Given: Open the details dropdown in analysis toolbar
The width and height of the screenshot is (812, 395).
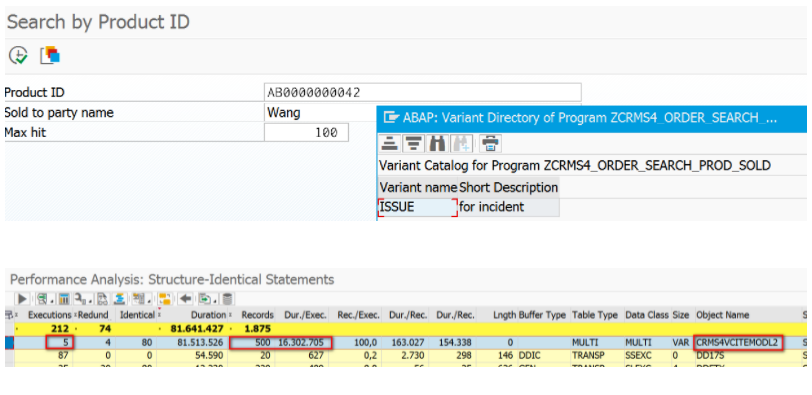Looking at the screenshot, I should tap(44, 299).
